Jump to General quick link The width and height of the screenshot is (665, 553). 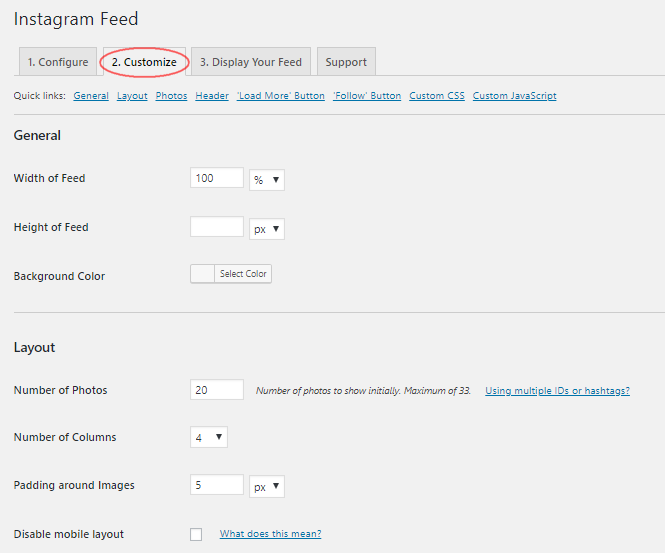[91, 96]
